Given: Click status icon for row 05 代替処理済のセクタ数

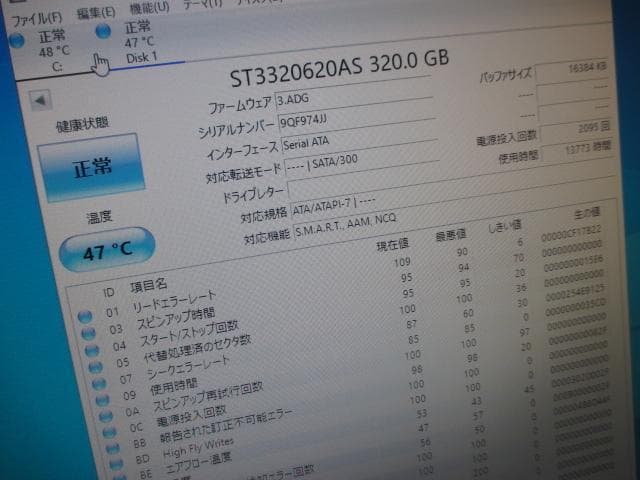Looking at the screenshot, I should coord(96,367).
